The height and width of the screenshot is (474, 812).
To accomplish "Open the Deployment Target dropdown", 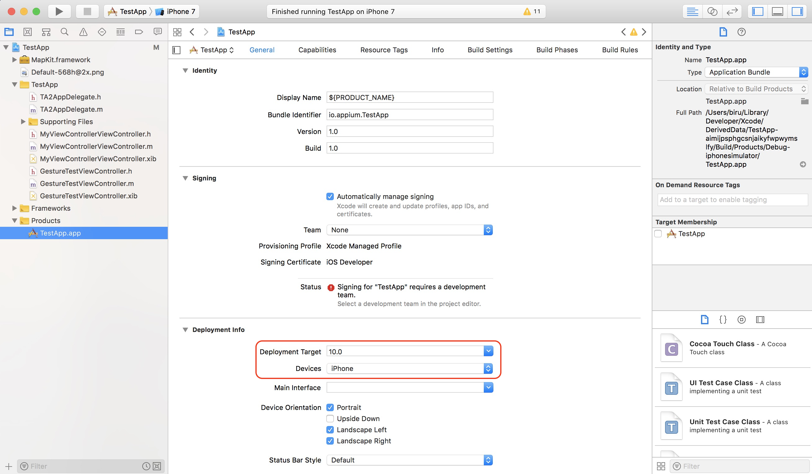I will (x=488, y=352).
